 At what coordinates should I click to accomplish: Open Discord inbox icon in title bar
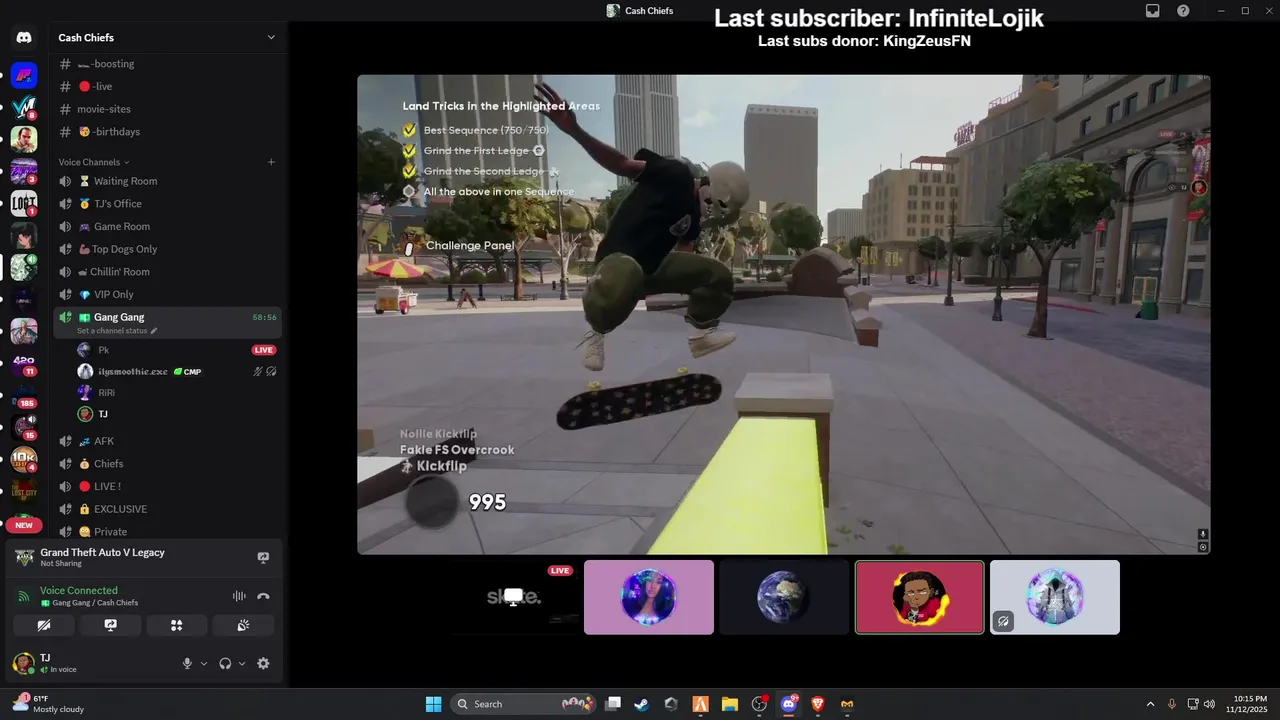coord(1153,11)
